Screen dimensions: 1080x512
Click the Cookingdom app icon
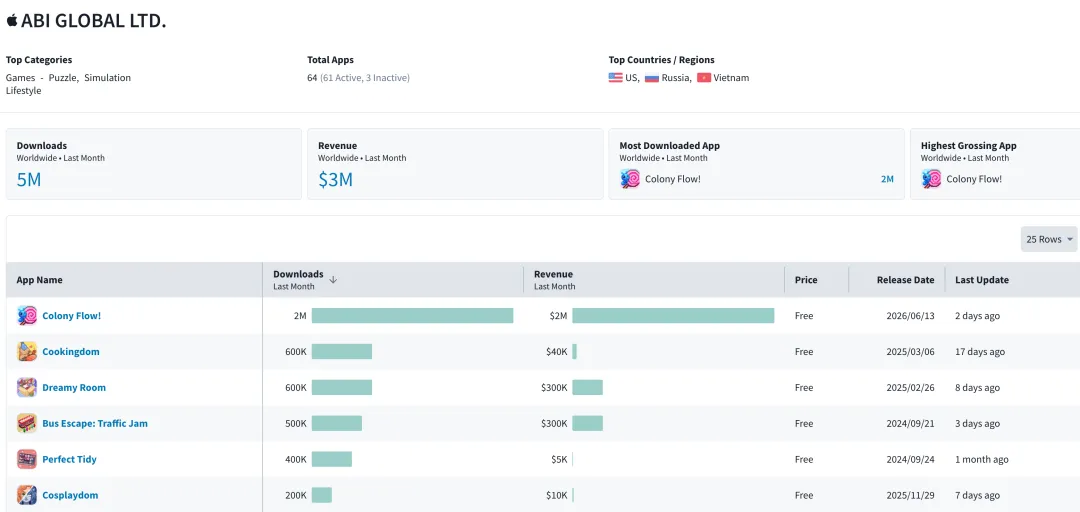27,351
